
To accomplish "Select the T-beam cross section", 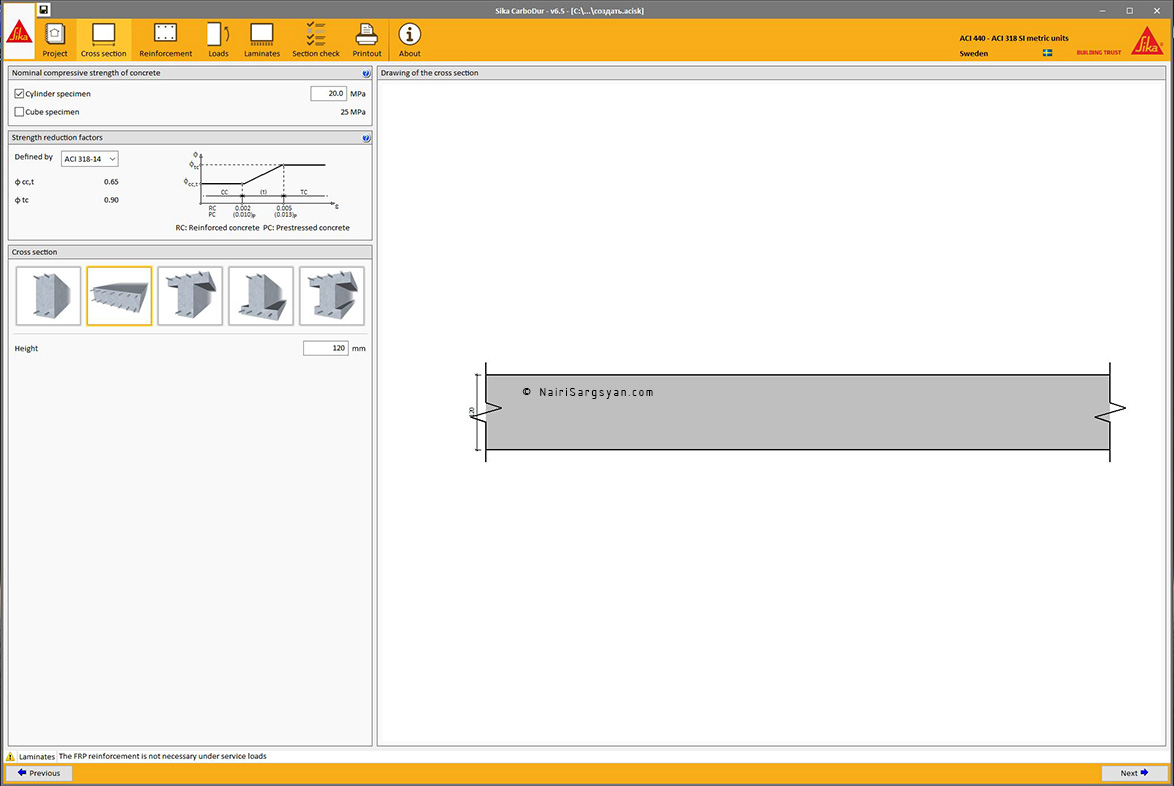I will [x=190, y=296].
